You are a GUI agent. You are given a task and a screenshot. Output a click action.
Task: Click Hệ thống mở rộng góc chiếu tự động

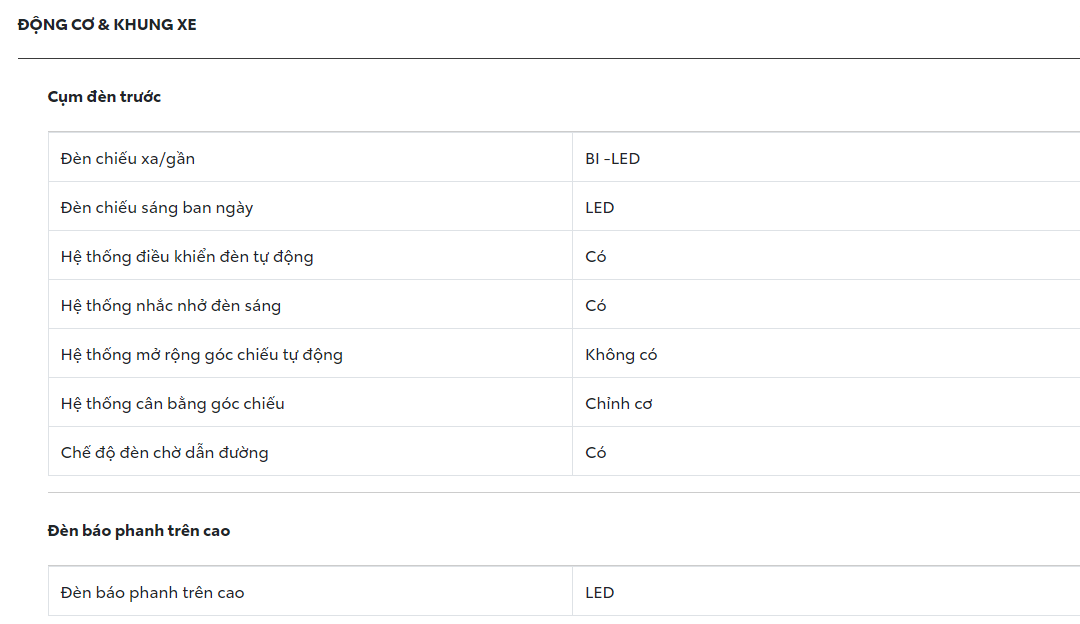coord(201,354)
